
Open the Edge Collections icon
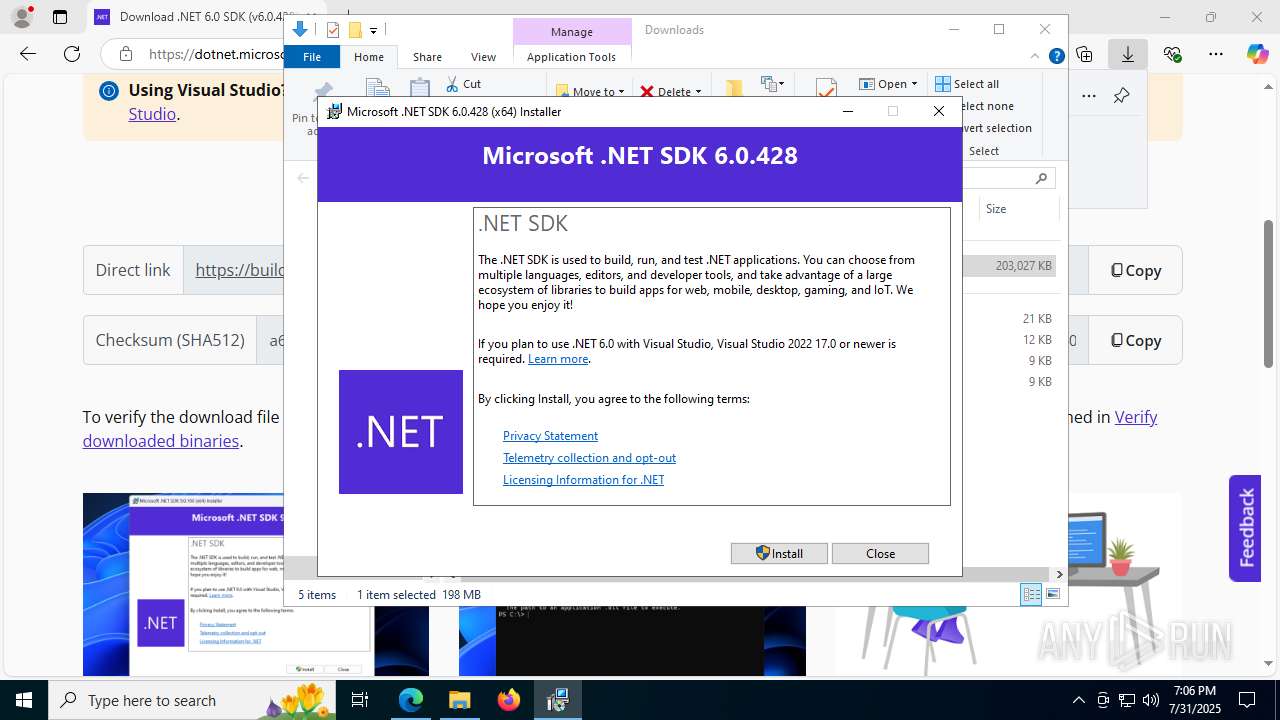pyautogui.click(x=1084, y=54)
